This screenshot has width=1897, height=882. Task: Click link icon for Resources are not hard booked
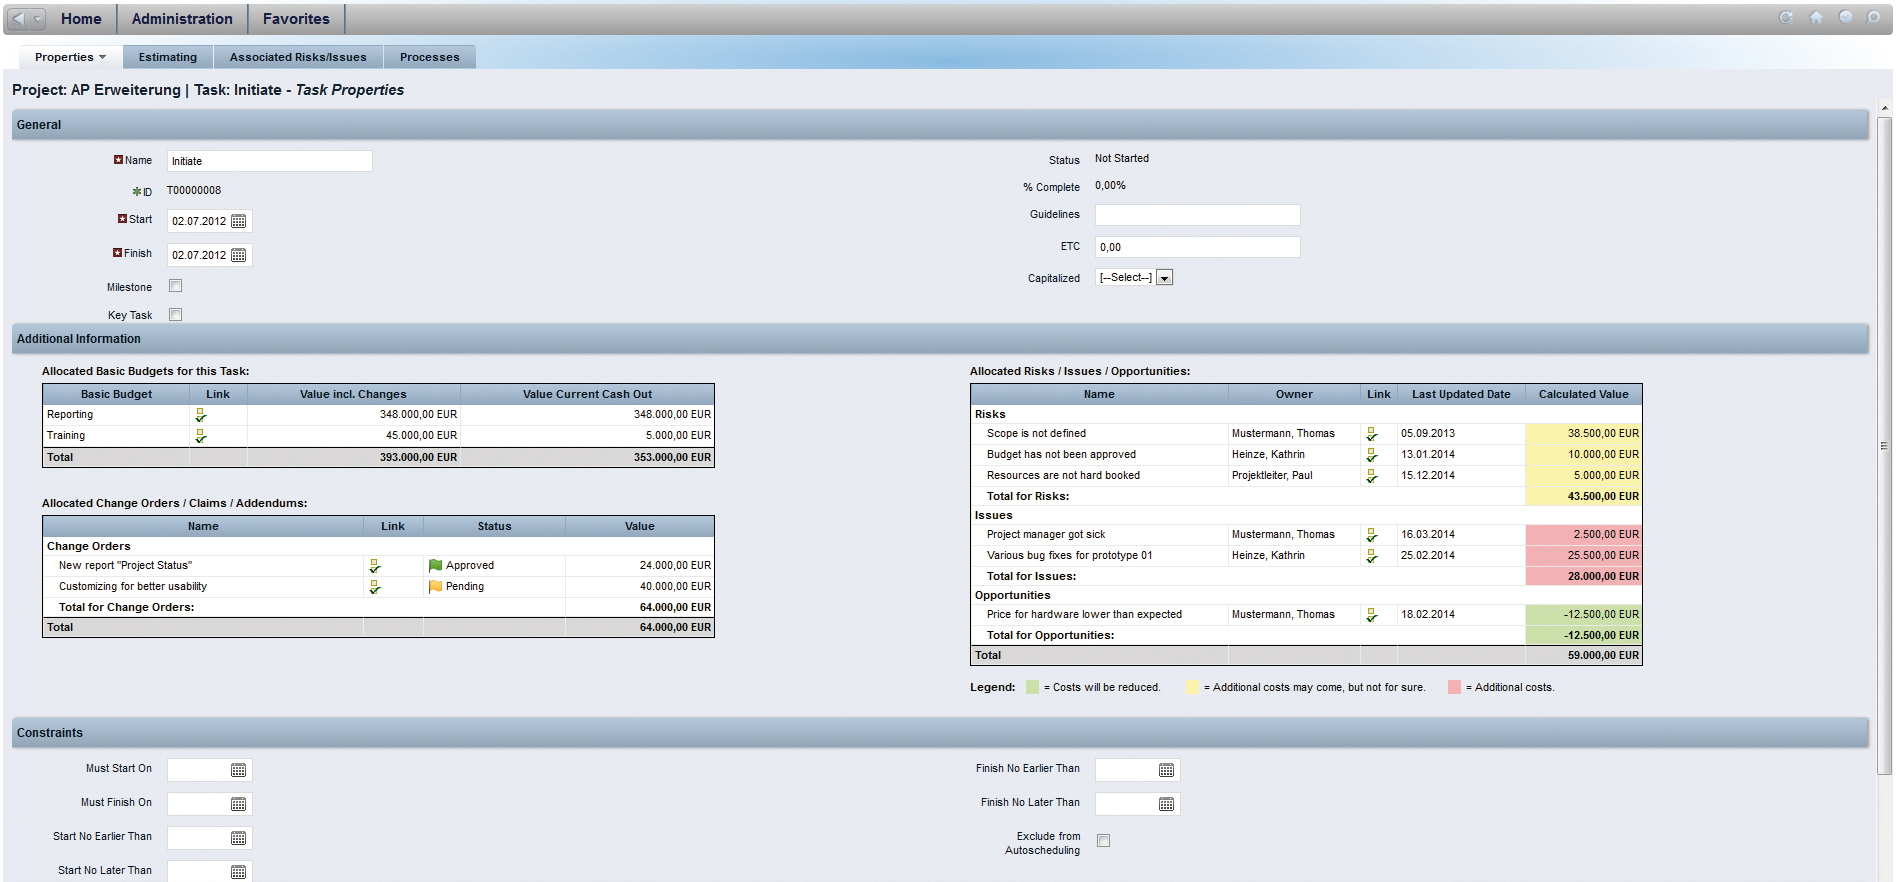pos(1372,476)
